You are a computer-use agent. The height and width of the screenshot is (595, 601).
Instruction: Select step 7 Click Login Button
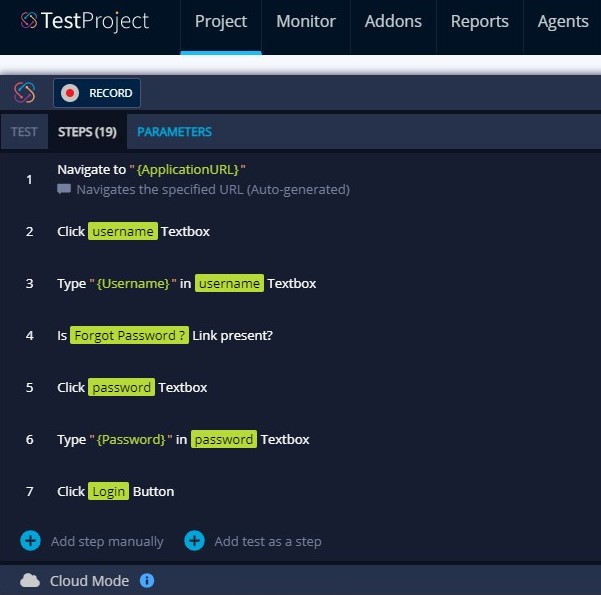click(115, 491)
